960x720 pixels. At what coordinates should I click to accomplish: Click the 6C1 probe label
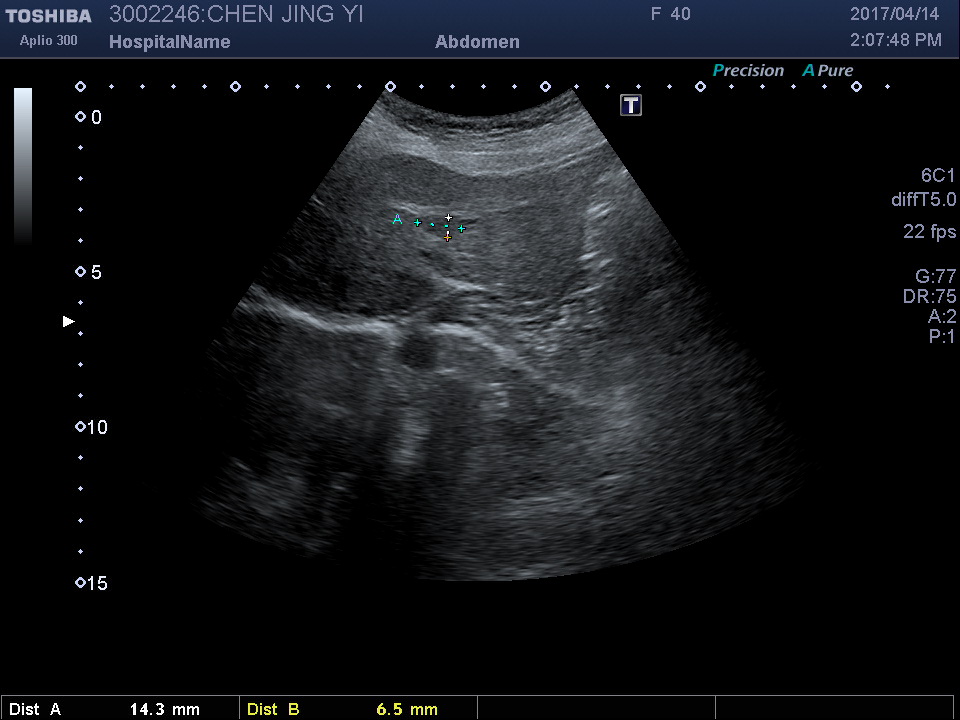click(x=938, y=176)
